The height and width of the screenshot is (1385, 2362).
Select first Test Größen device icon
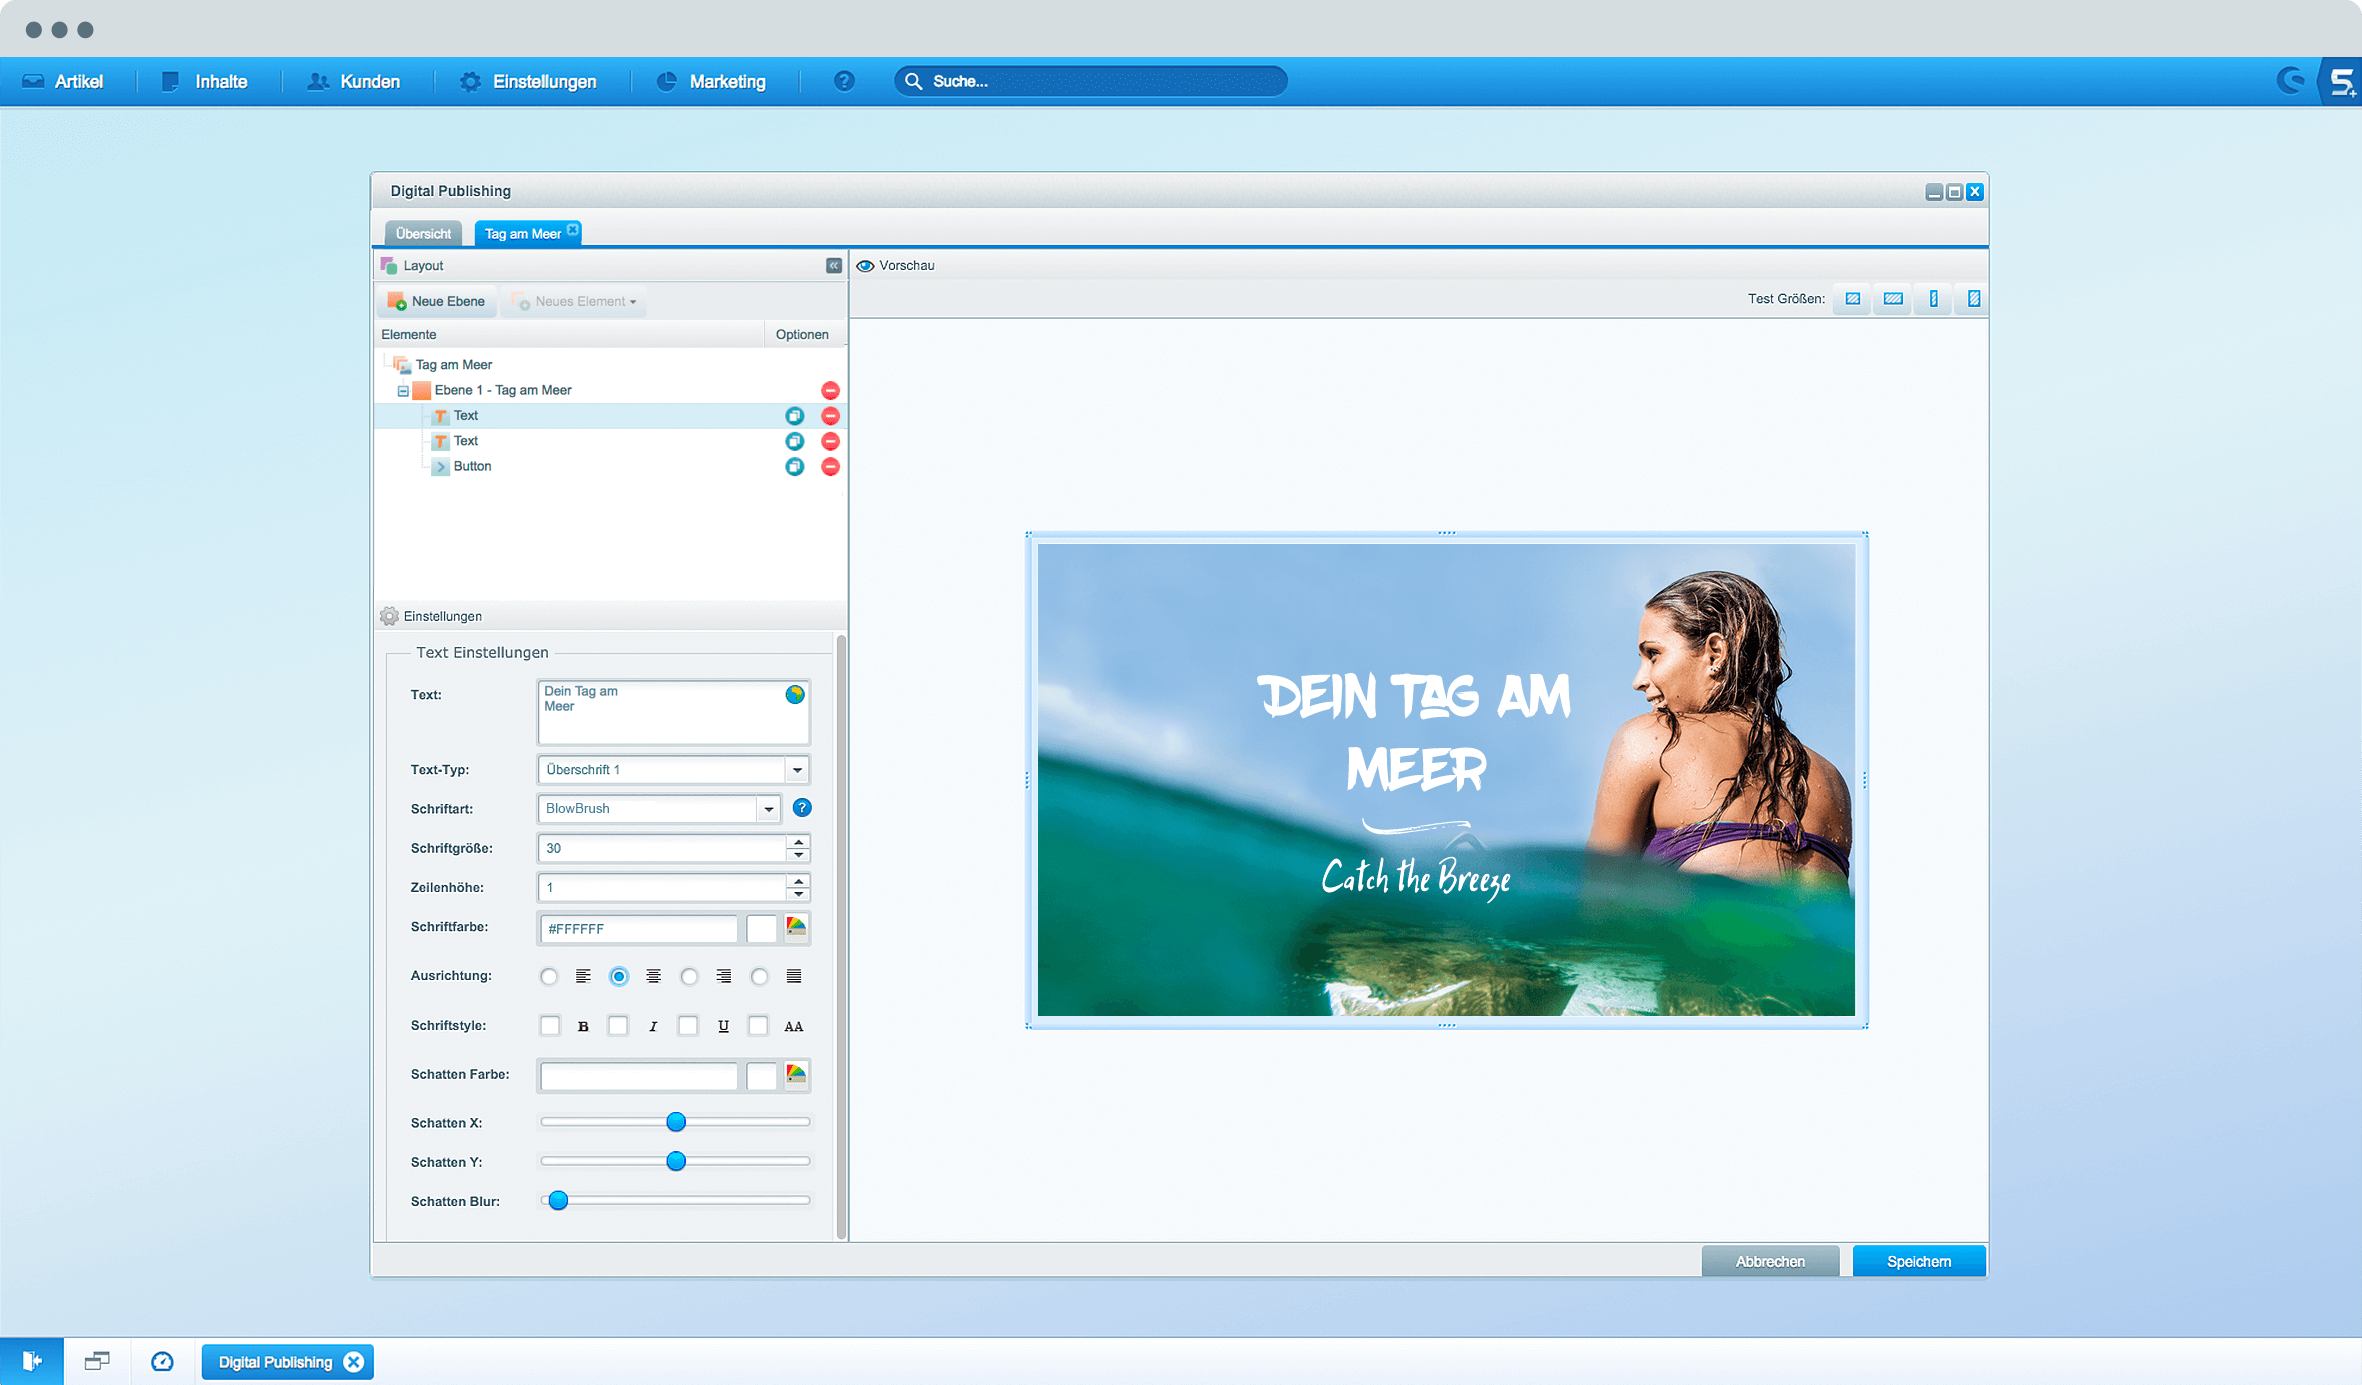tap(1853, 299)
